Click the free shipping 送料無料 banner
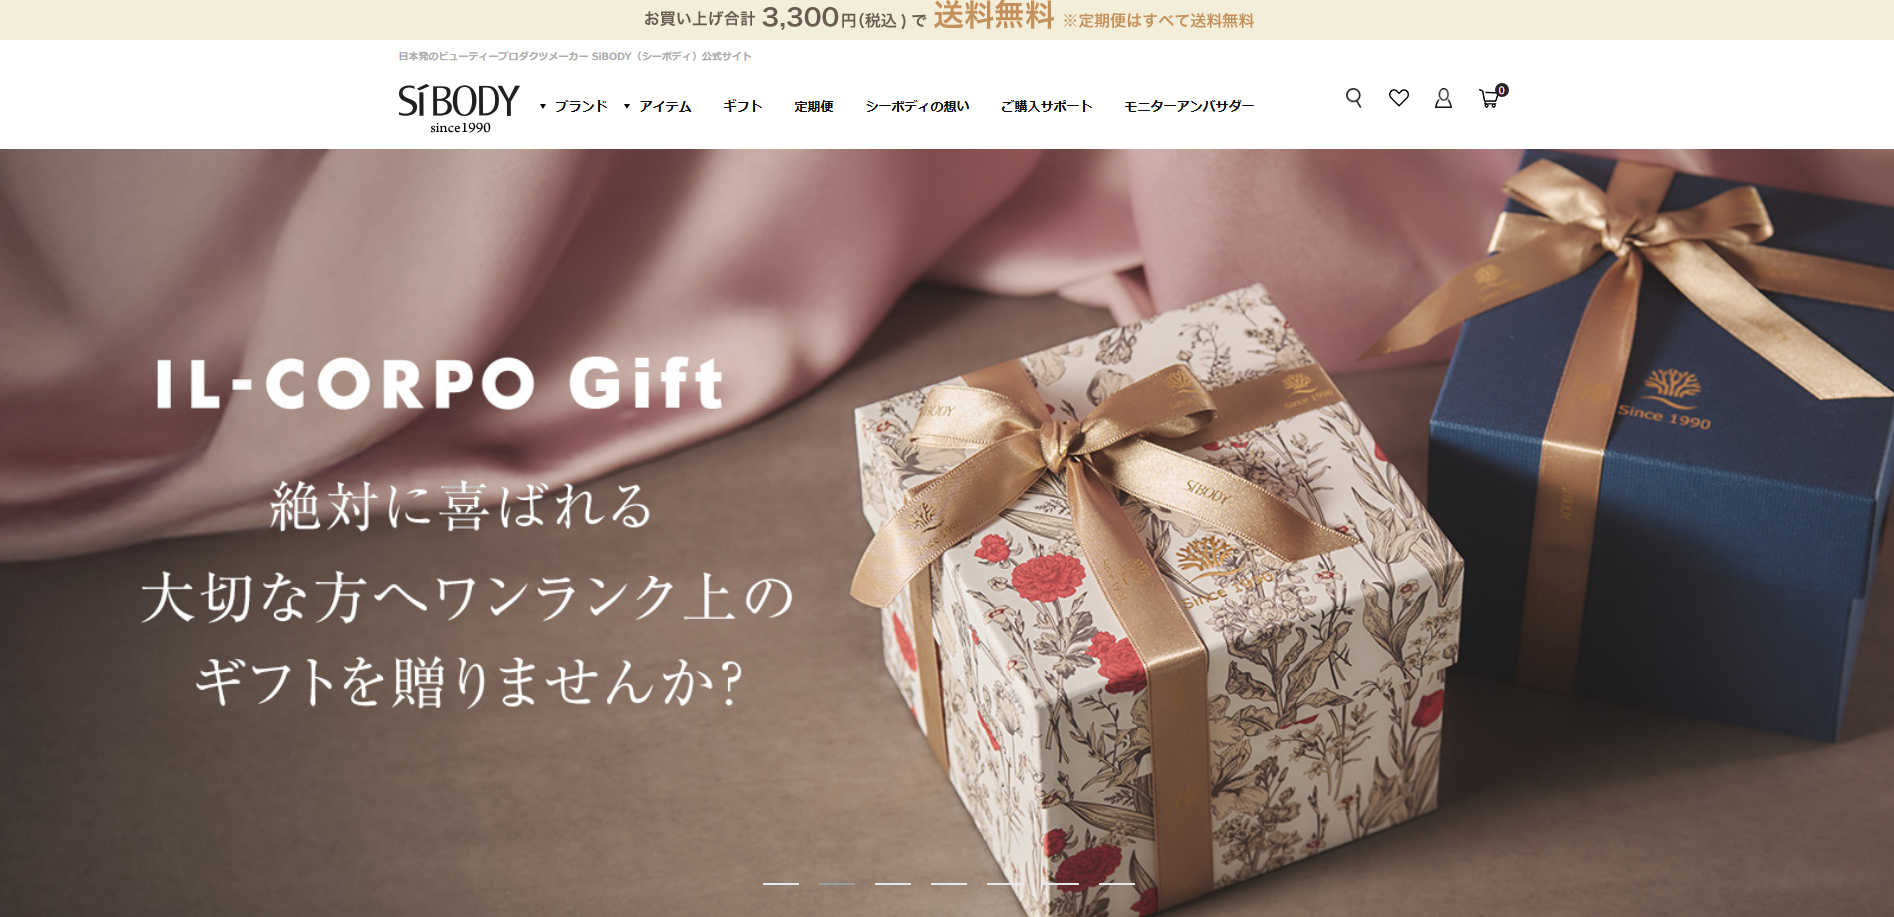 tap(947, 19)
